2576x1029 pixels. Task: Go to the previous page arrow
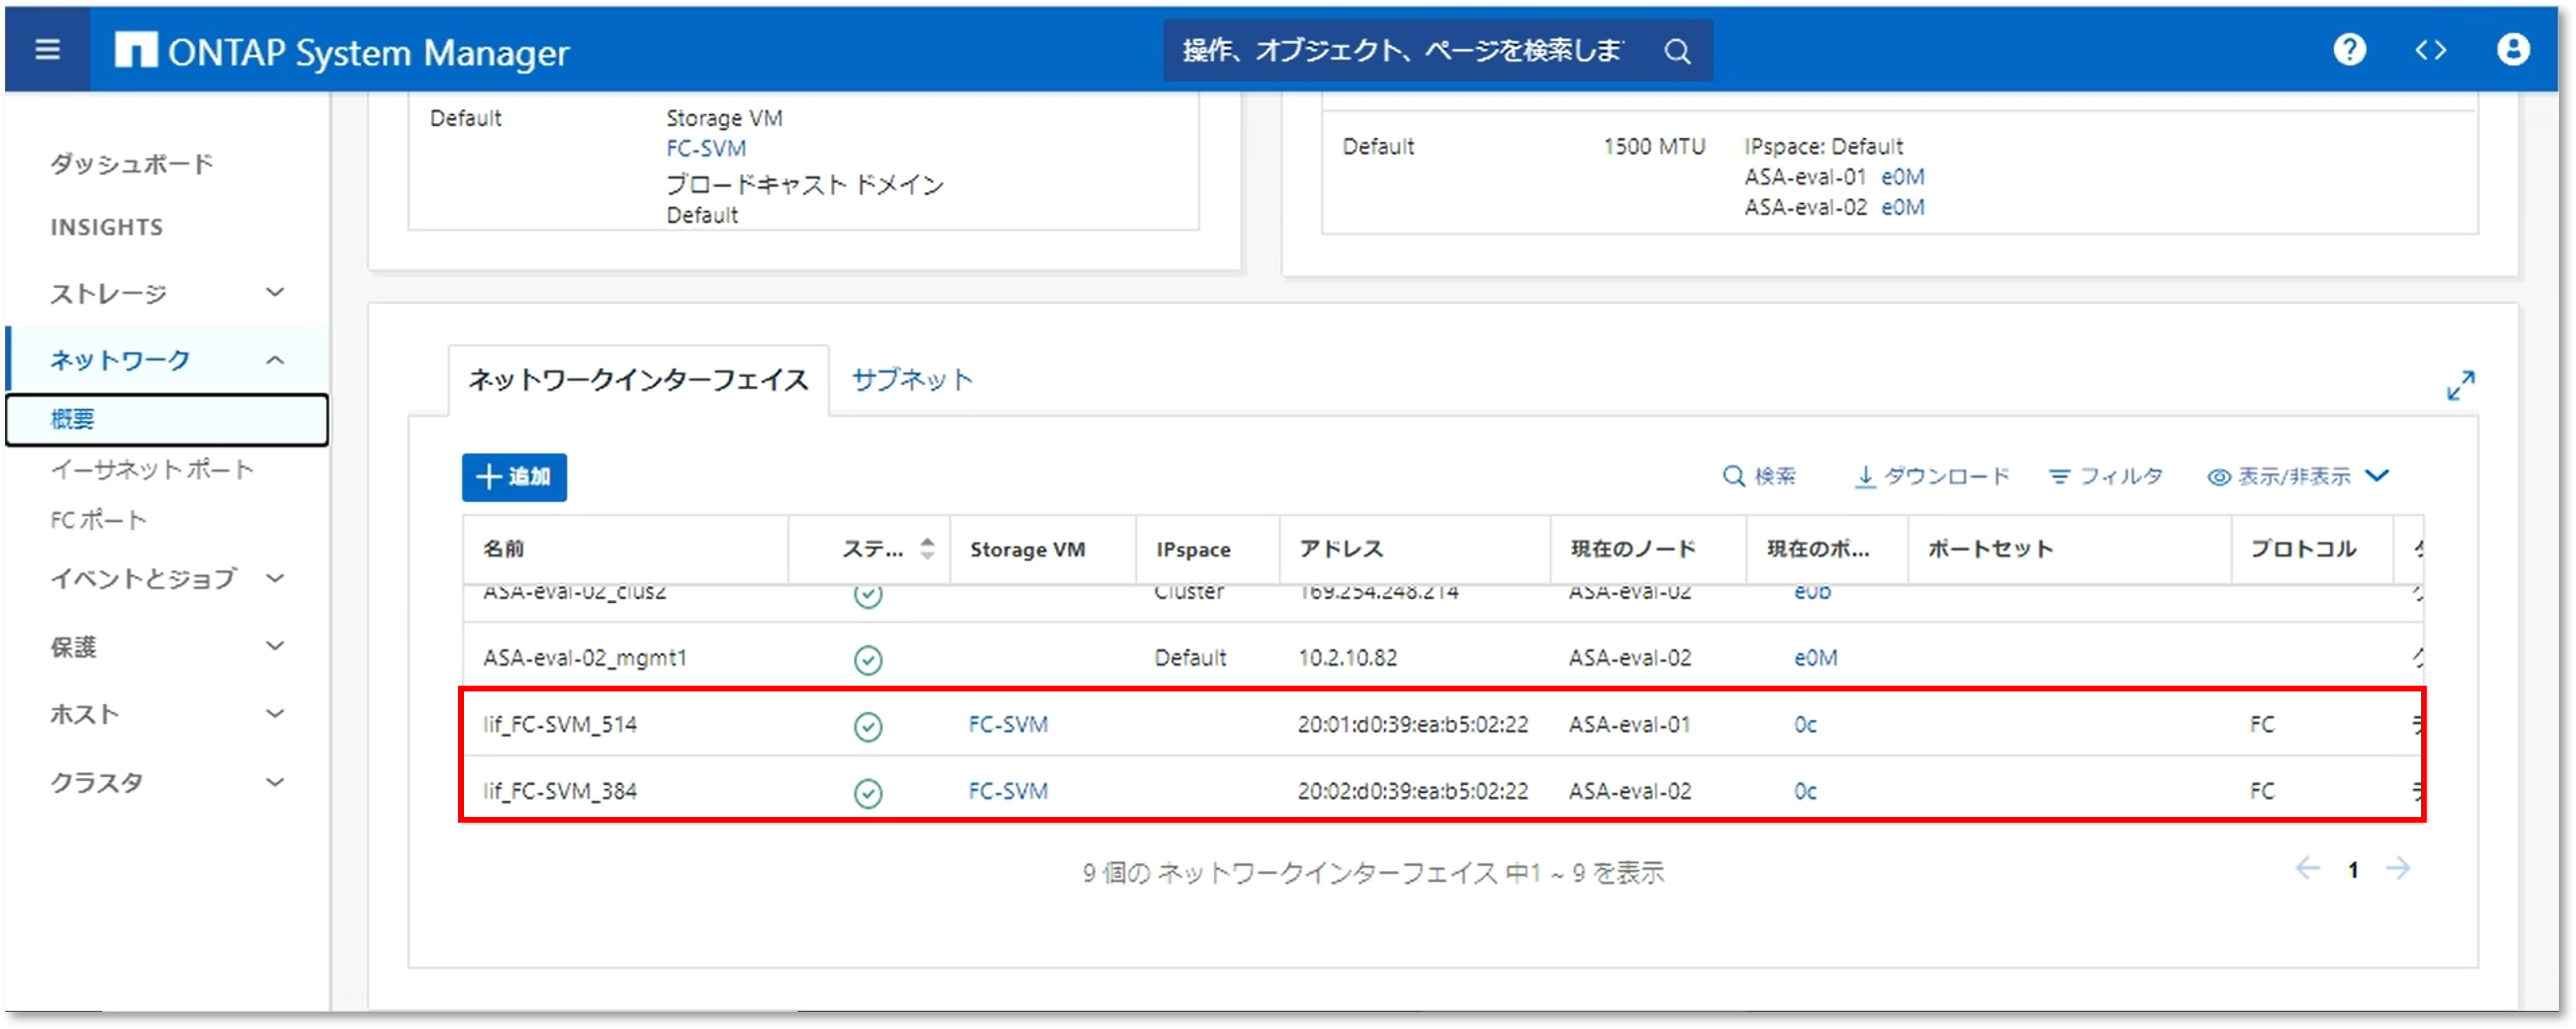point(2307,868)
